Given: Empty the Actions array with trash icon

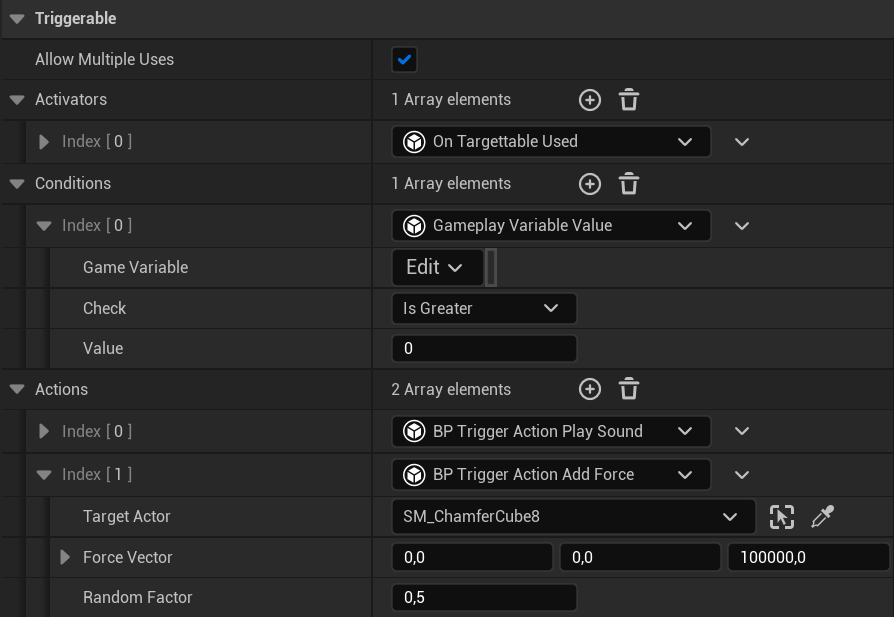Looking at the screenshot, I should (x=629, y=389).
